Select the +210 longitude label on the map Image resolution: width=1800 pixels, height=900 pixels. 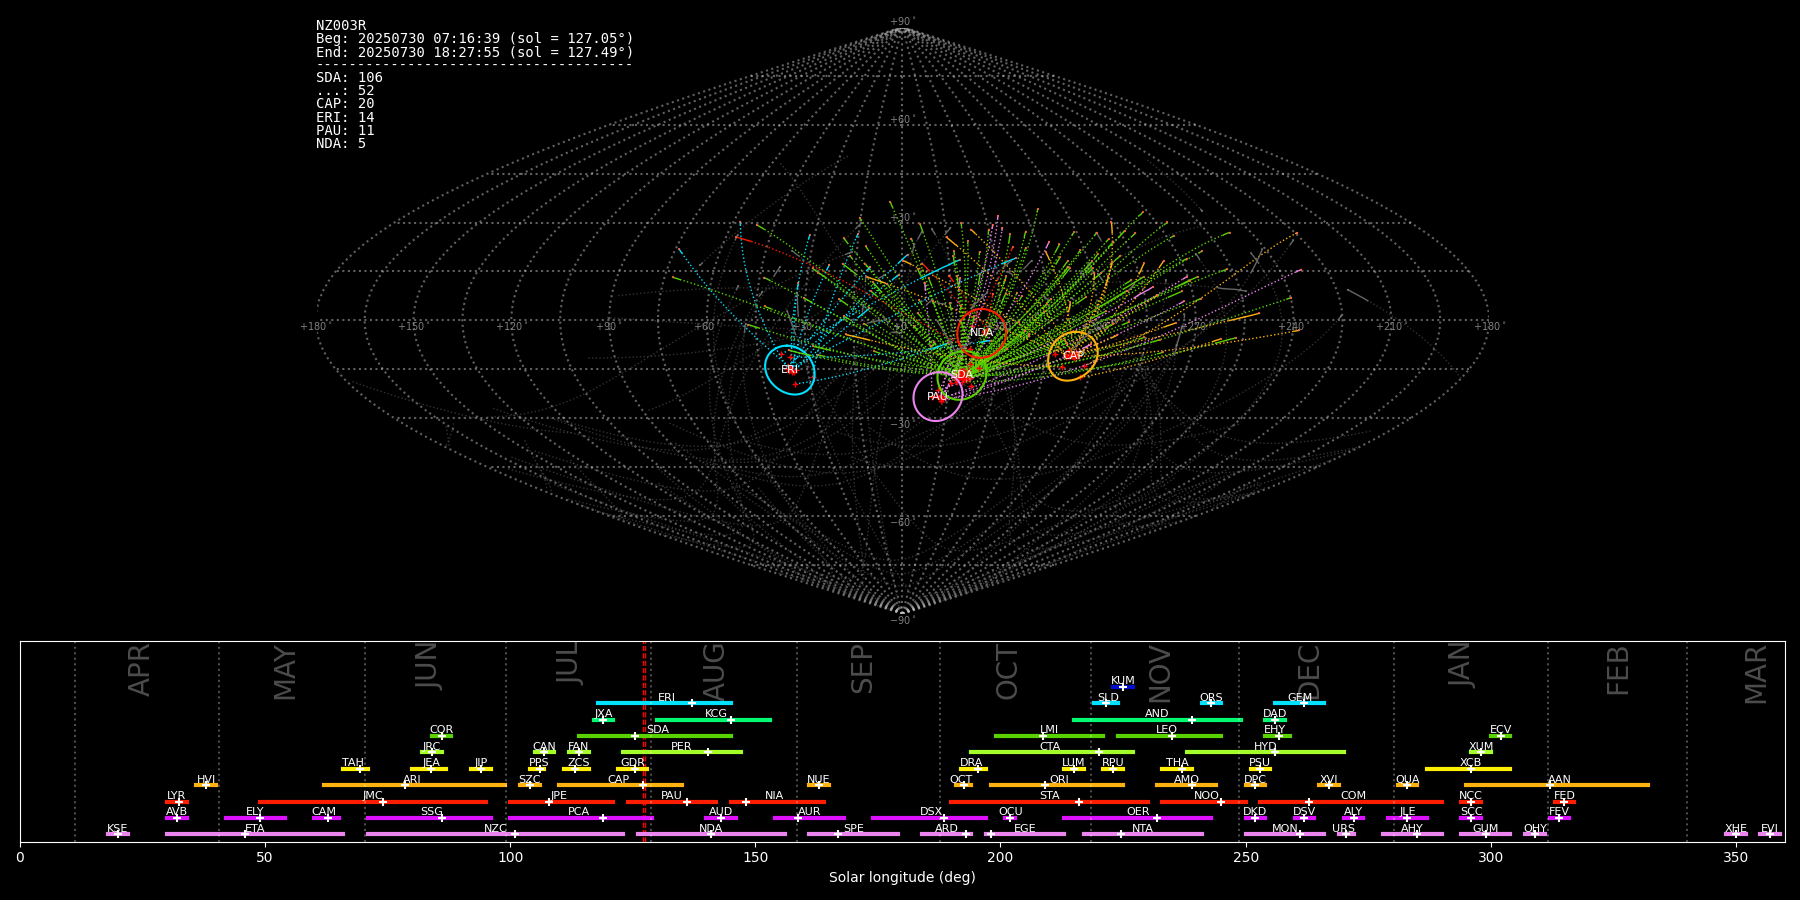click(x=1389, y=327)
